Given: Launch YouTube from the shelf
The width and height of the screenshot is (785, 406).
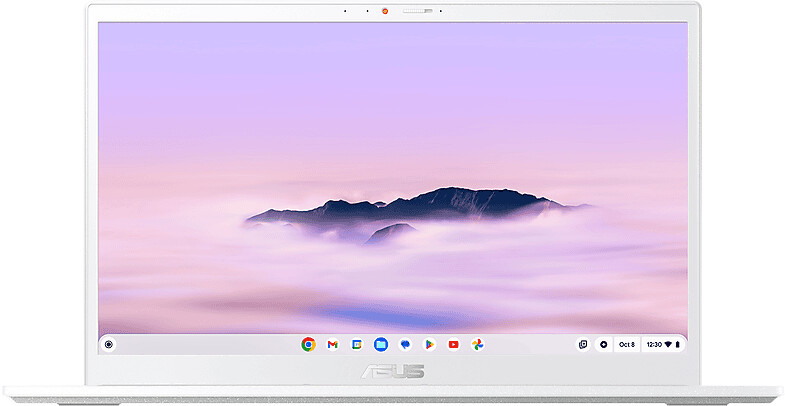Looking at the screenshot, I should (x=453, y=344).
